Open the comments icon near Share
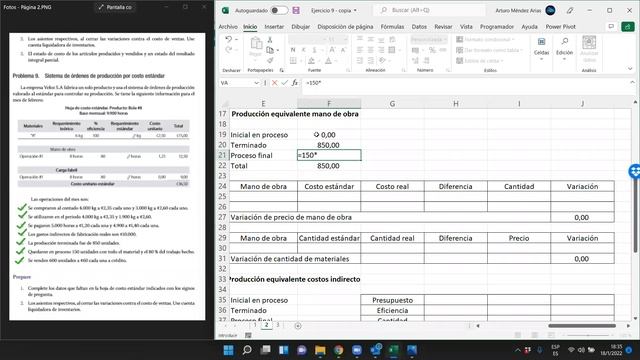This screenshot has width=640, height=360. [x=611, y=27]
